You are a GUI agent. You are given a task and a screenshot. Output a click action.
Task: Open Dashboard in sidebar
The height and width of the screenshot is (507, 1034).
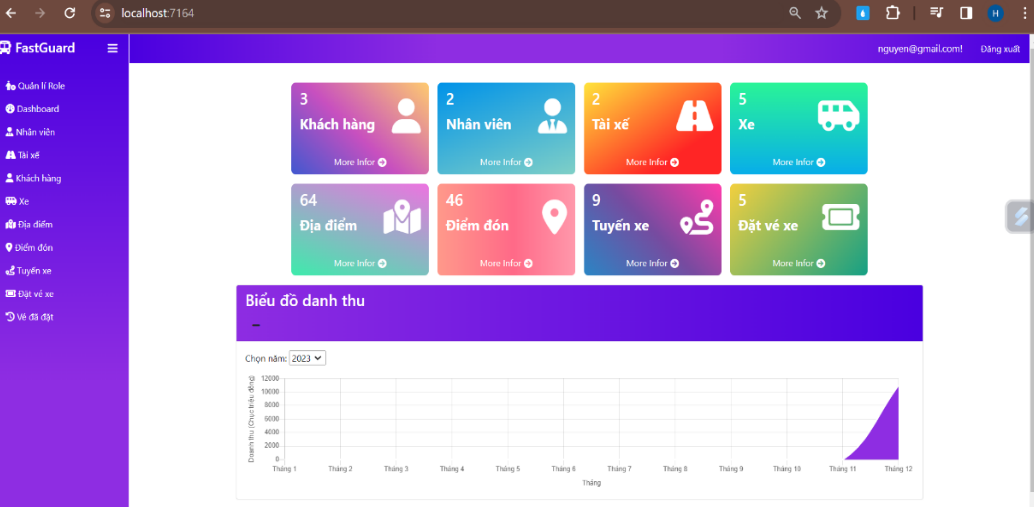tap(32, 109)
